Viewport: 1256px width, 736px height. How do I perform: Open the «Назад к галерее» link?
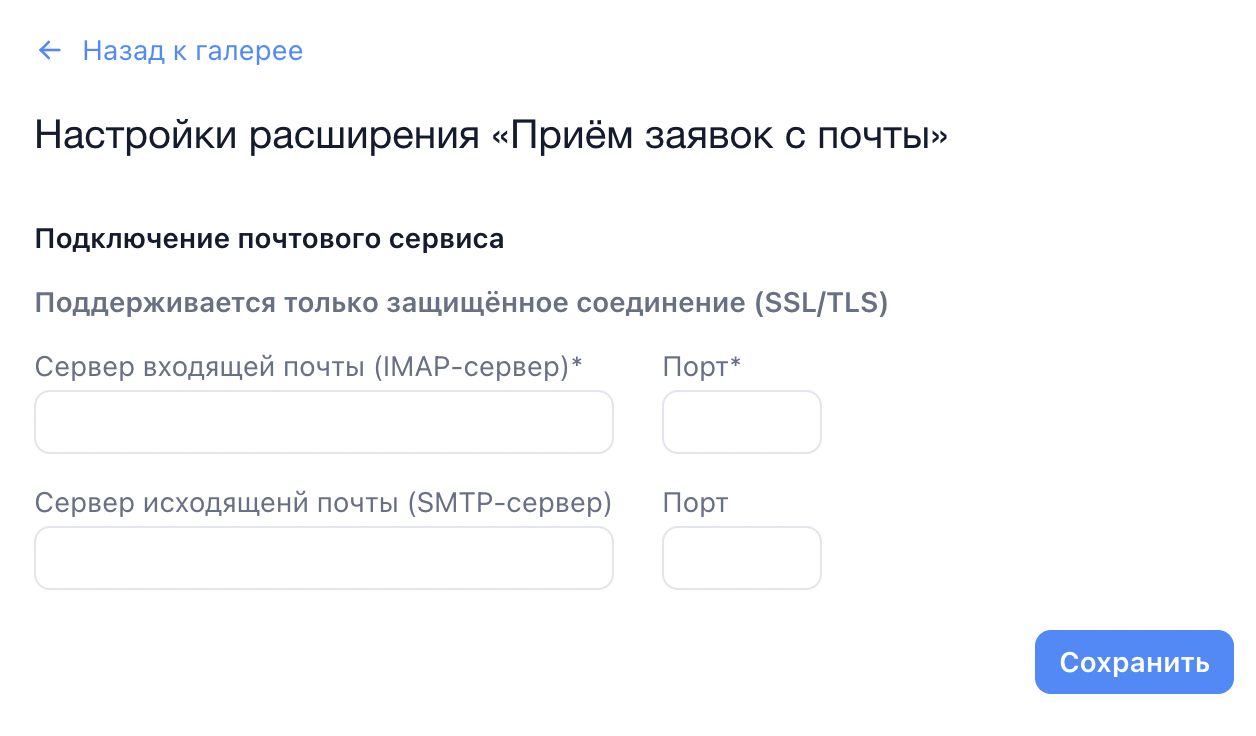(192, 51)
